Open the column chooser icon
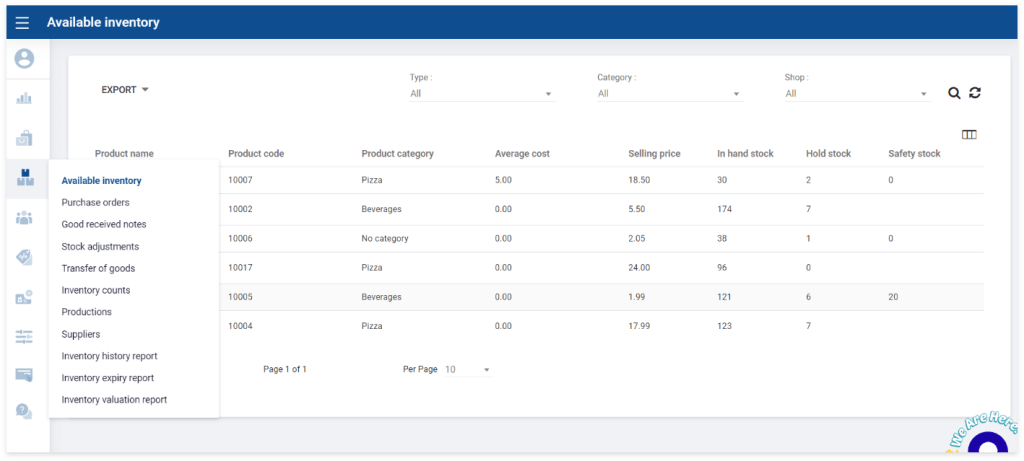Screen dimensions: 1024x461 (969, 135)
